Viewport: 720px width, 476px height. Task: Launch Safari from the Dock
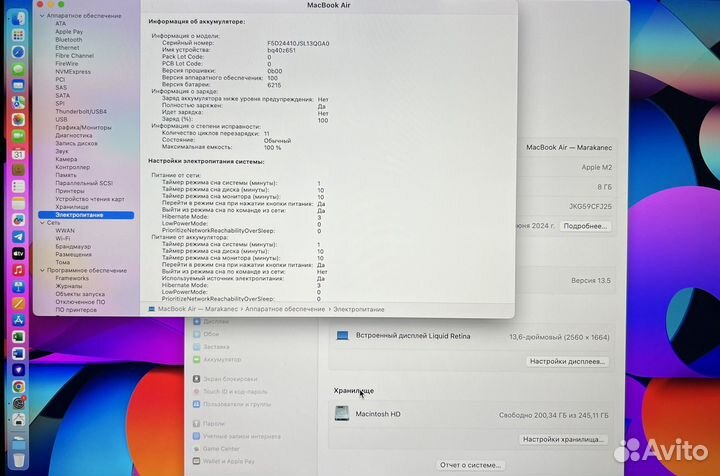tap(18, 52)
